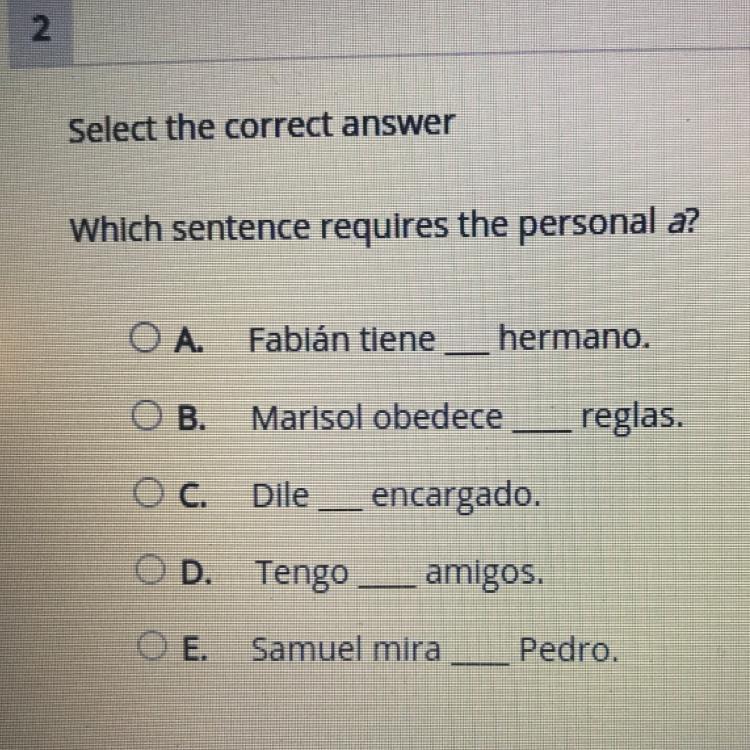Choose answer text 'Samuel mira Pedro'
The image size is (750, 750).
pos(435,650)
